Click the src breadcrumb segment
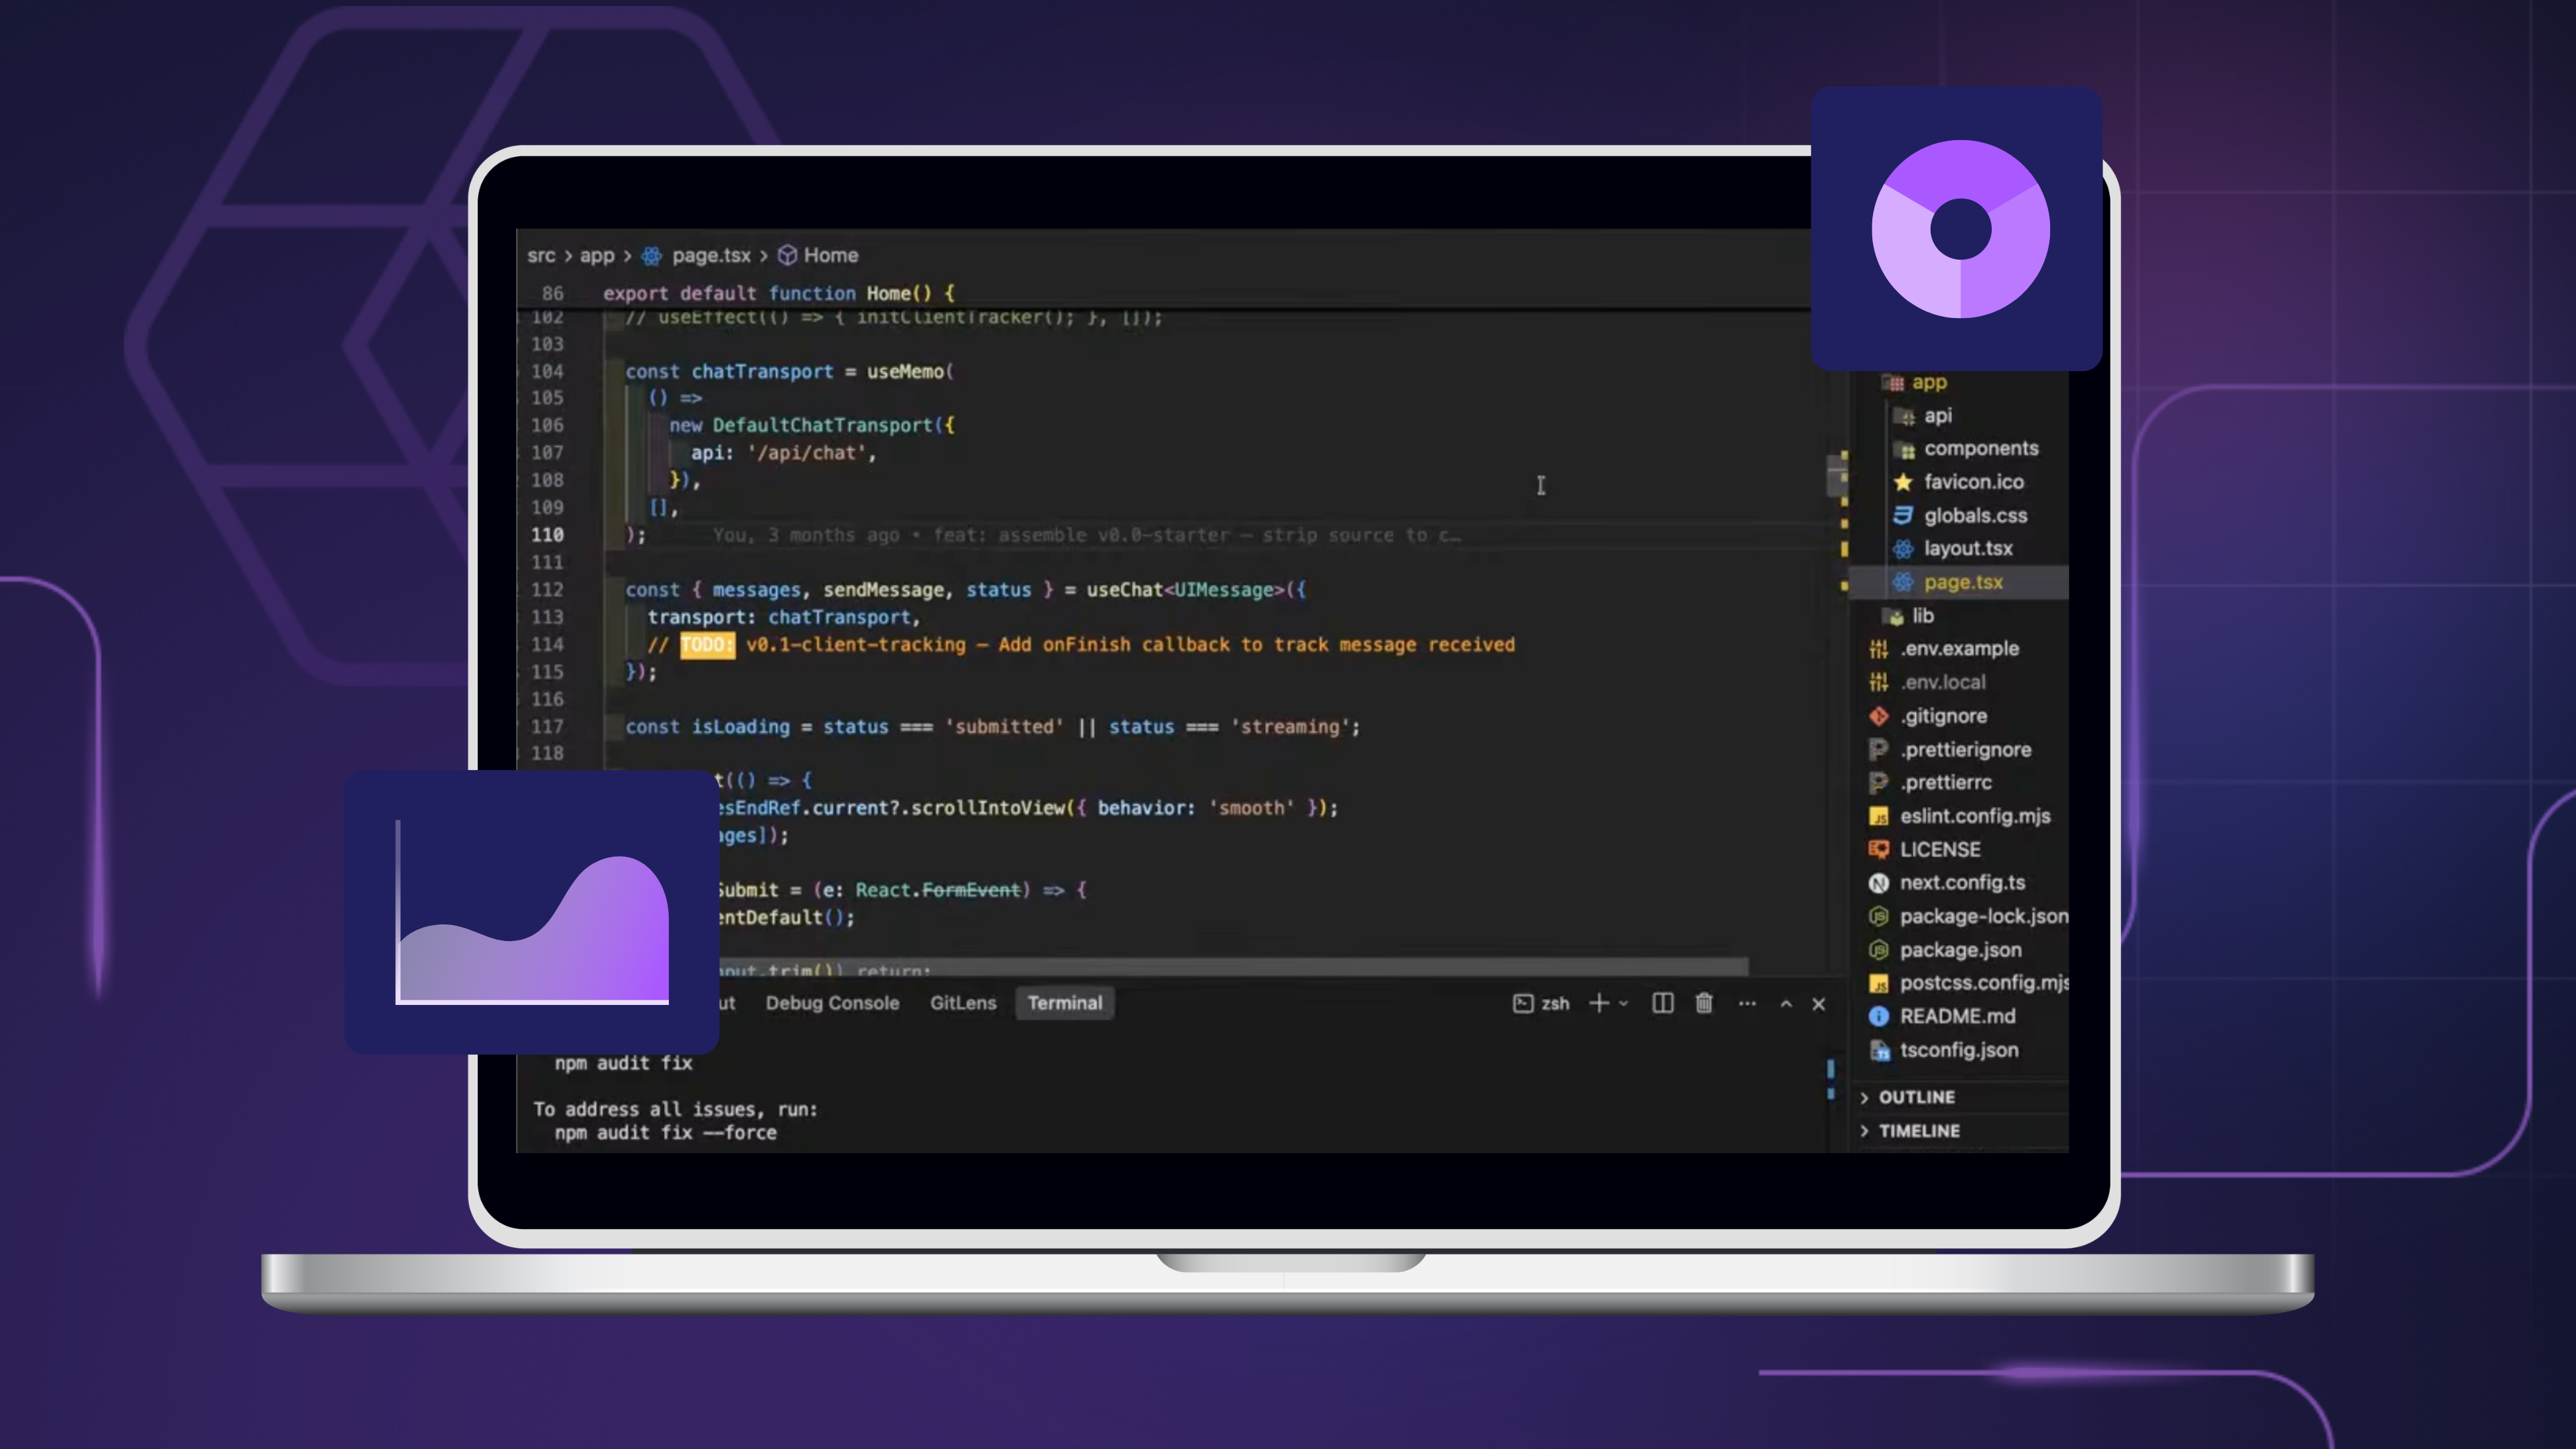Viewport: 2576px width, 1449px height. point(541,255)
